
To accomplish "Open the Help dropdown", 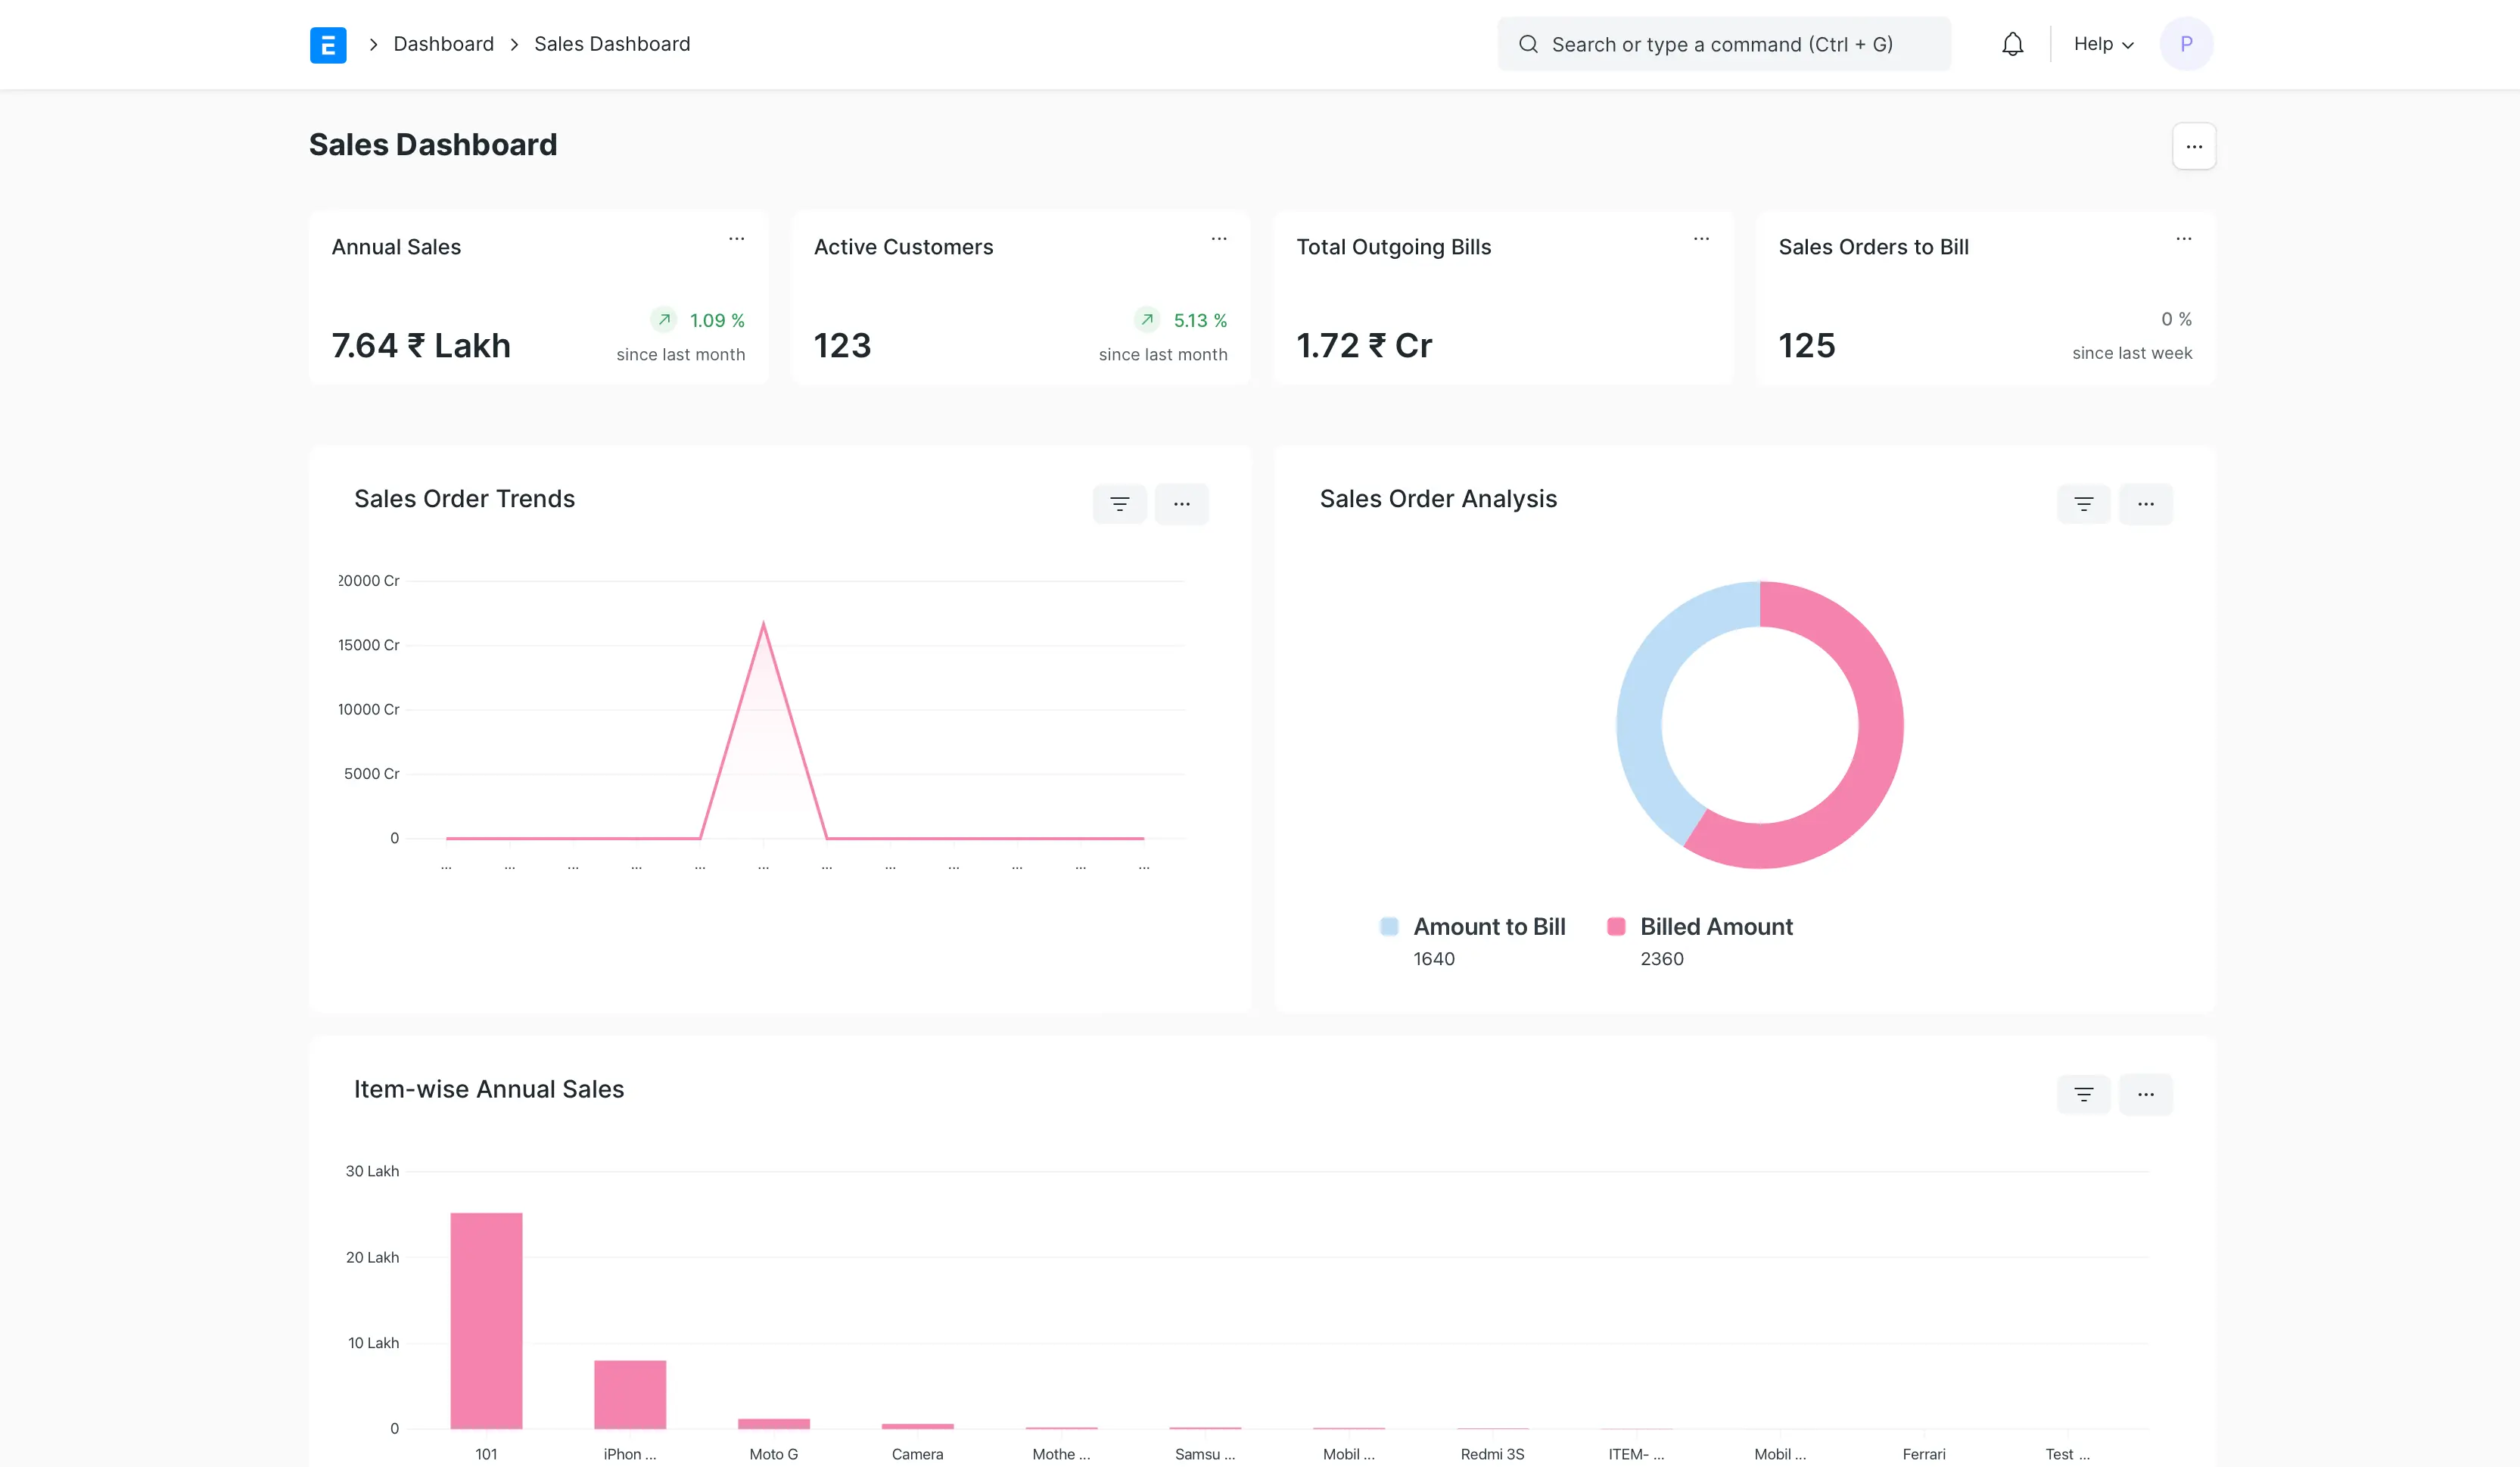I will 2102,44.
